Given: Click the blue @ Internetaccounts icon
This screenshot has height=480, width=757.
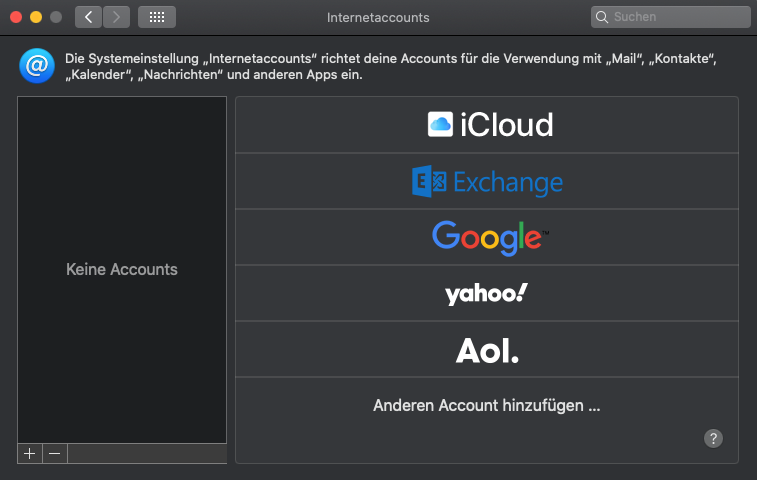Looking at the screenshot, I should tap(36, 66).
